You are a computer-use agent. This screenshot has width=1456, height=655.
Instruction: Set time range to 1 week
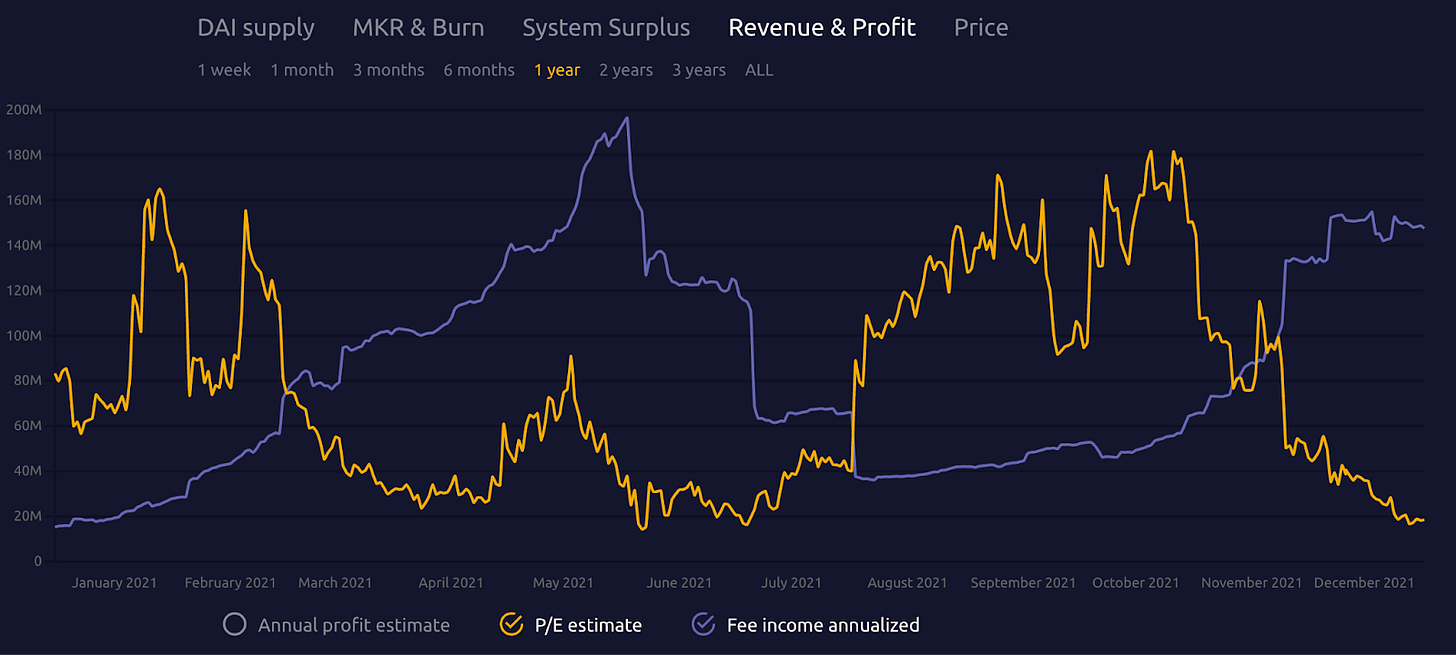[225, 70]
